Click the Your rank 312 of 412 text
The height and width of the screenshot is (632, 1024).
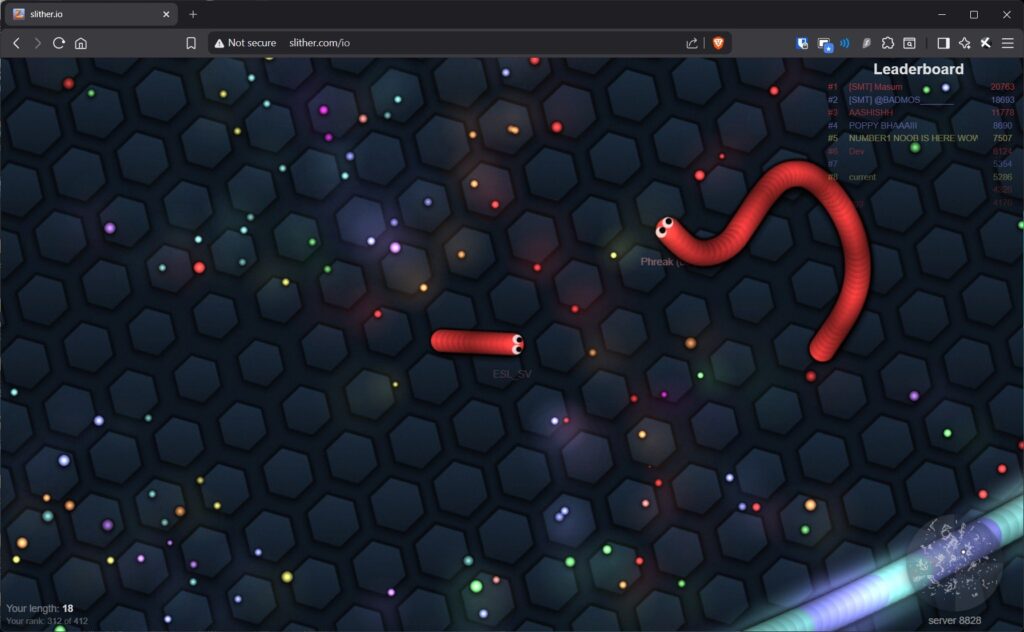point(47,621)
